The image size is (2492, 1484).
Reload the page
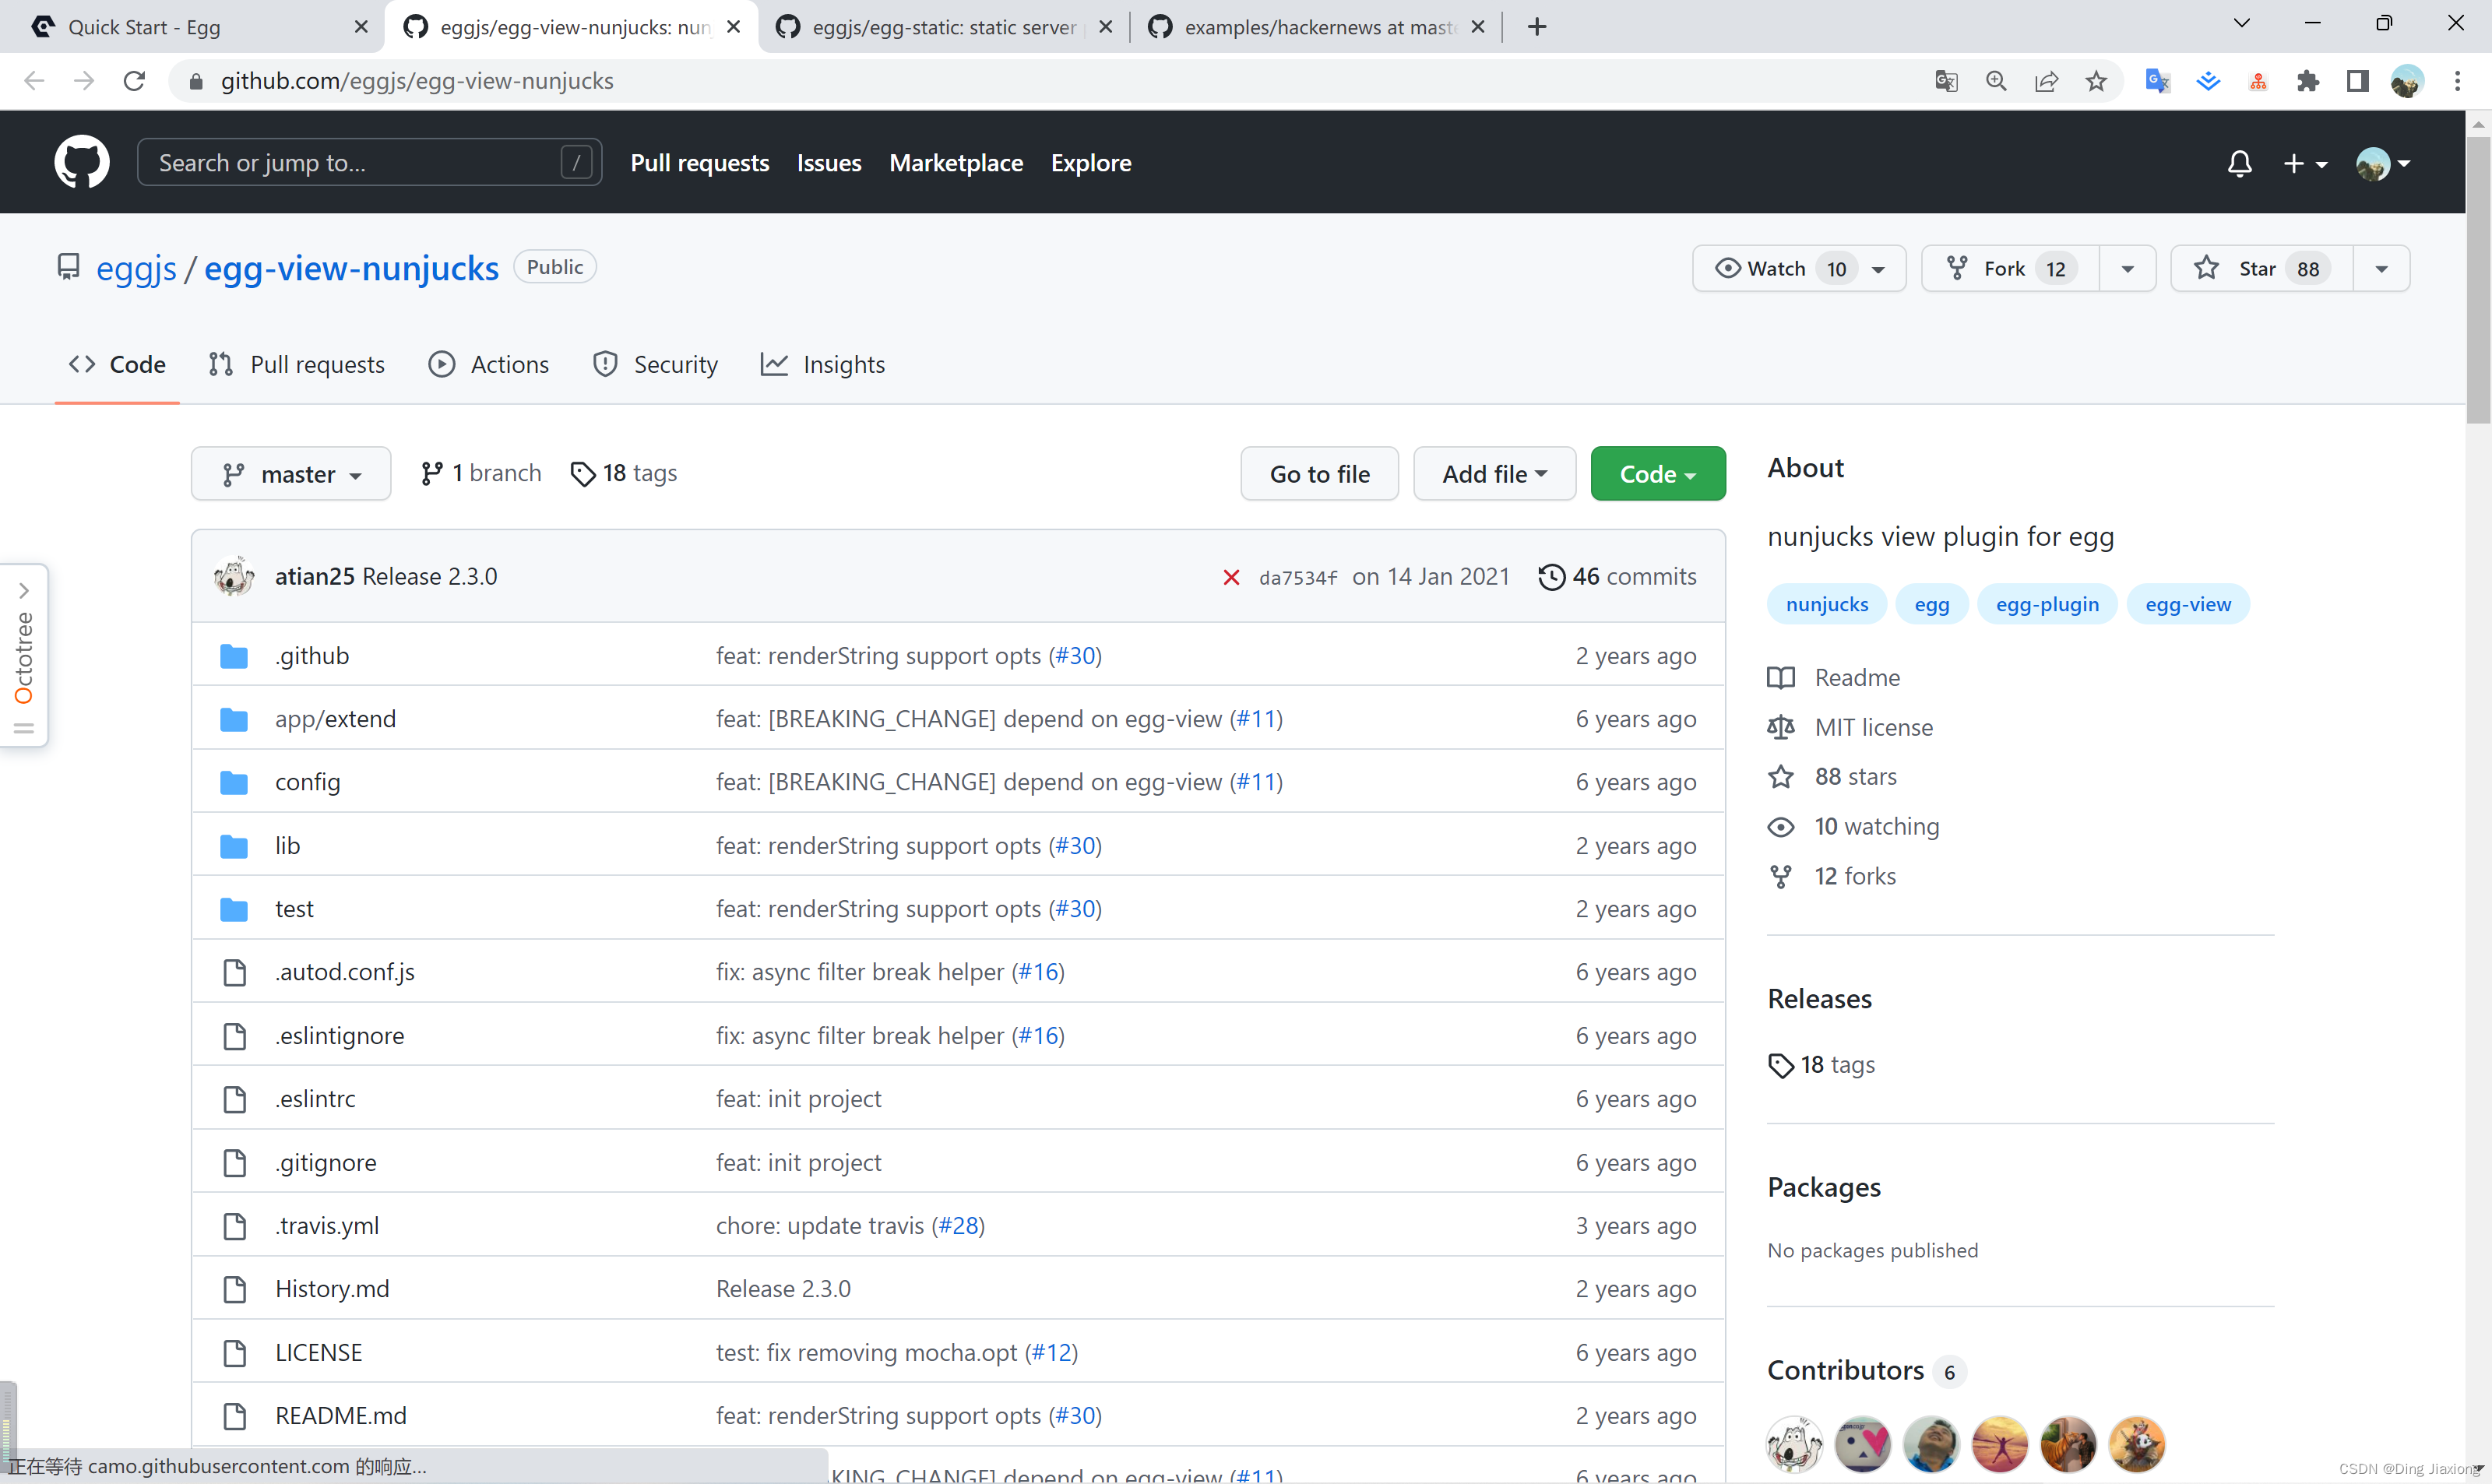[x=134, y=81]
